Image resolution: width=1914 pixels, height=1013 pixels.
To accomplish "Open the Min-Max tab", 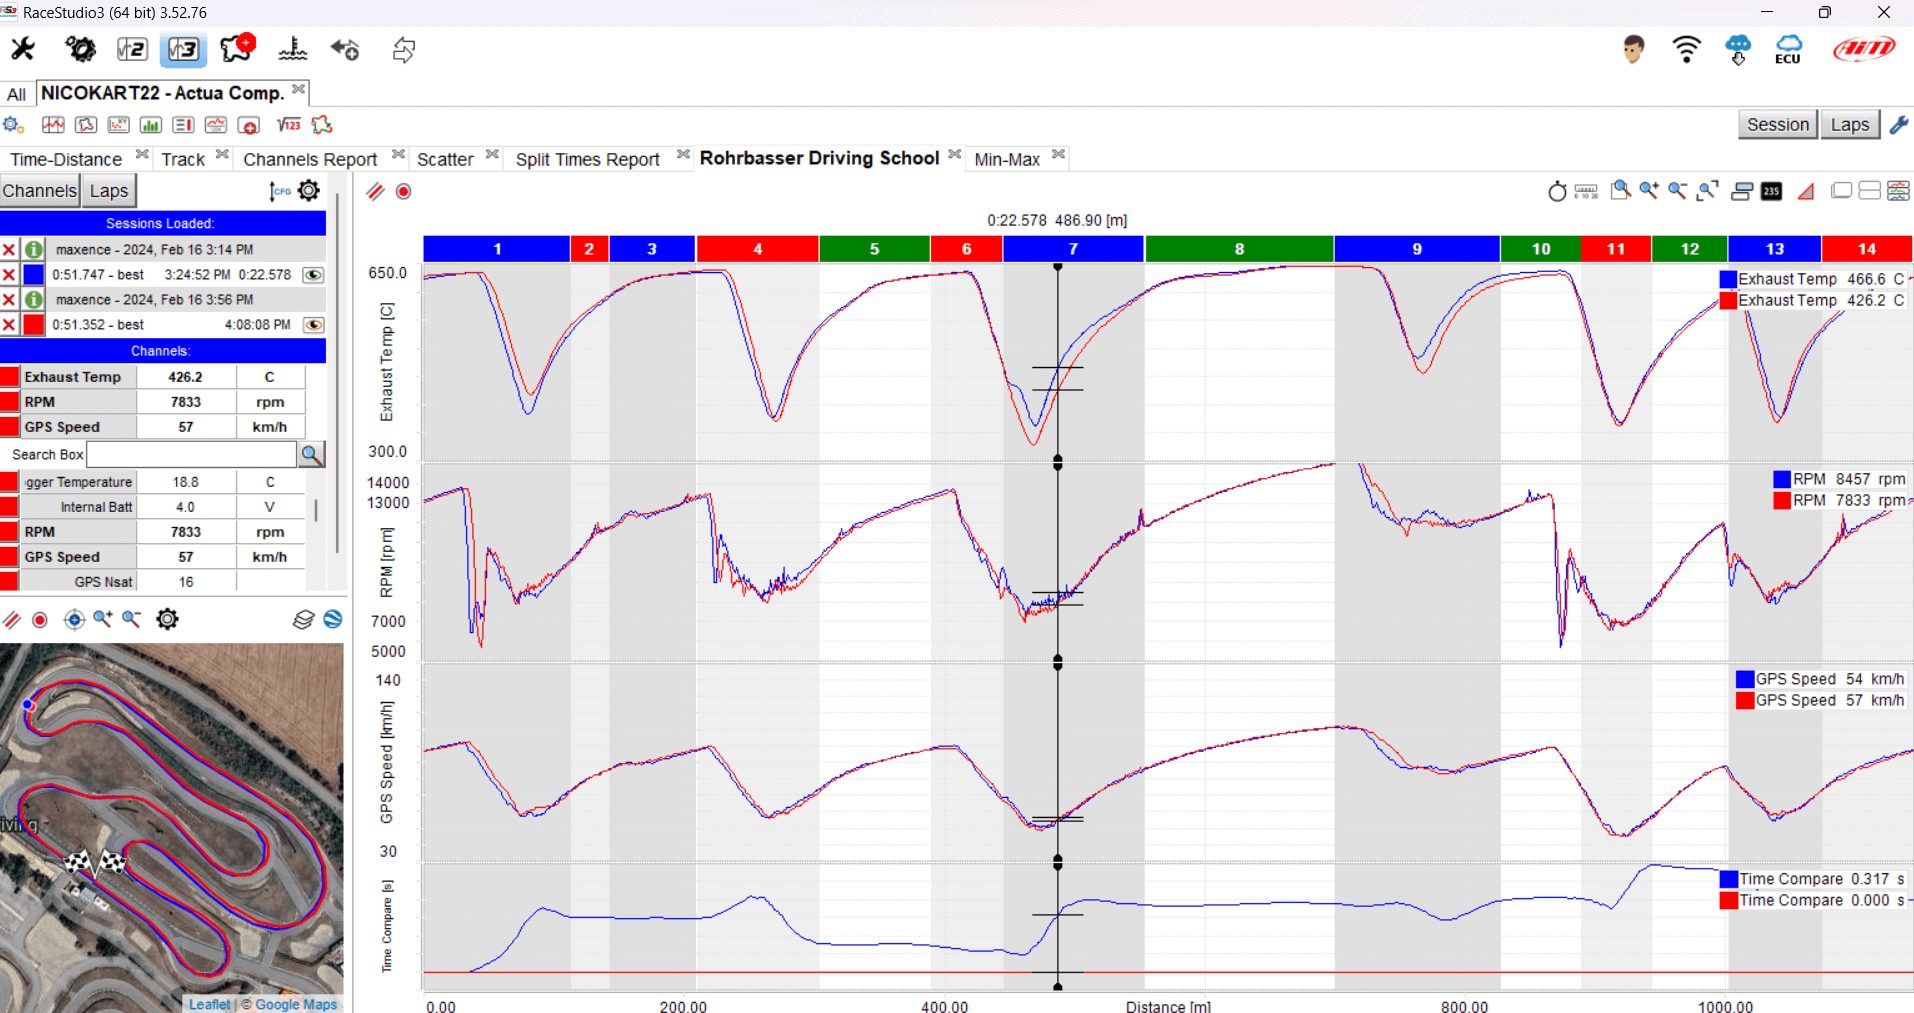I will click(1007, 159).
